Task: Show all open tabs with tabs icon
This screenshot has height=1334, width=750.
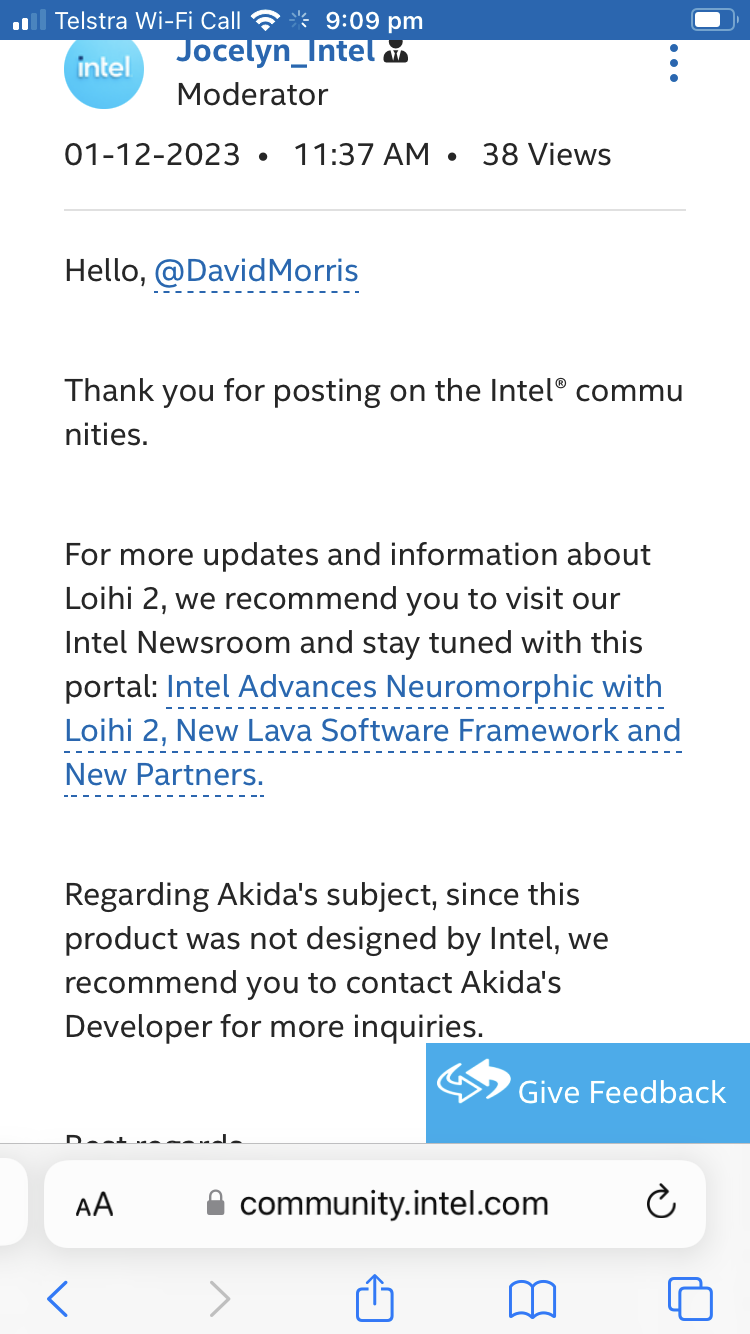Action: point(690,1299)
